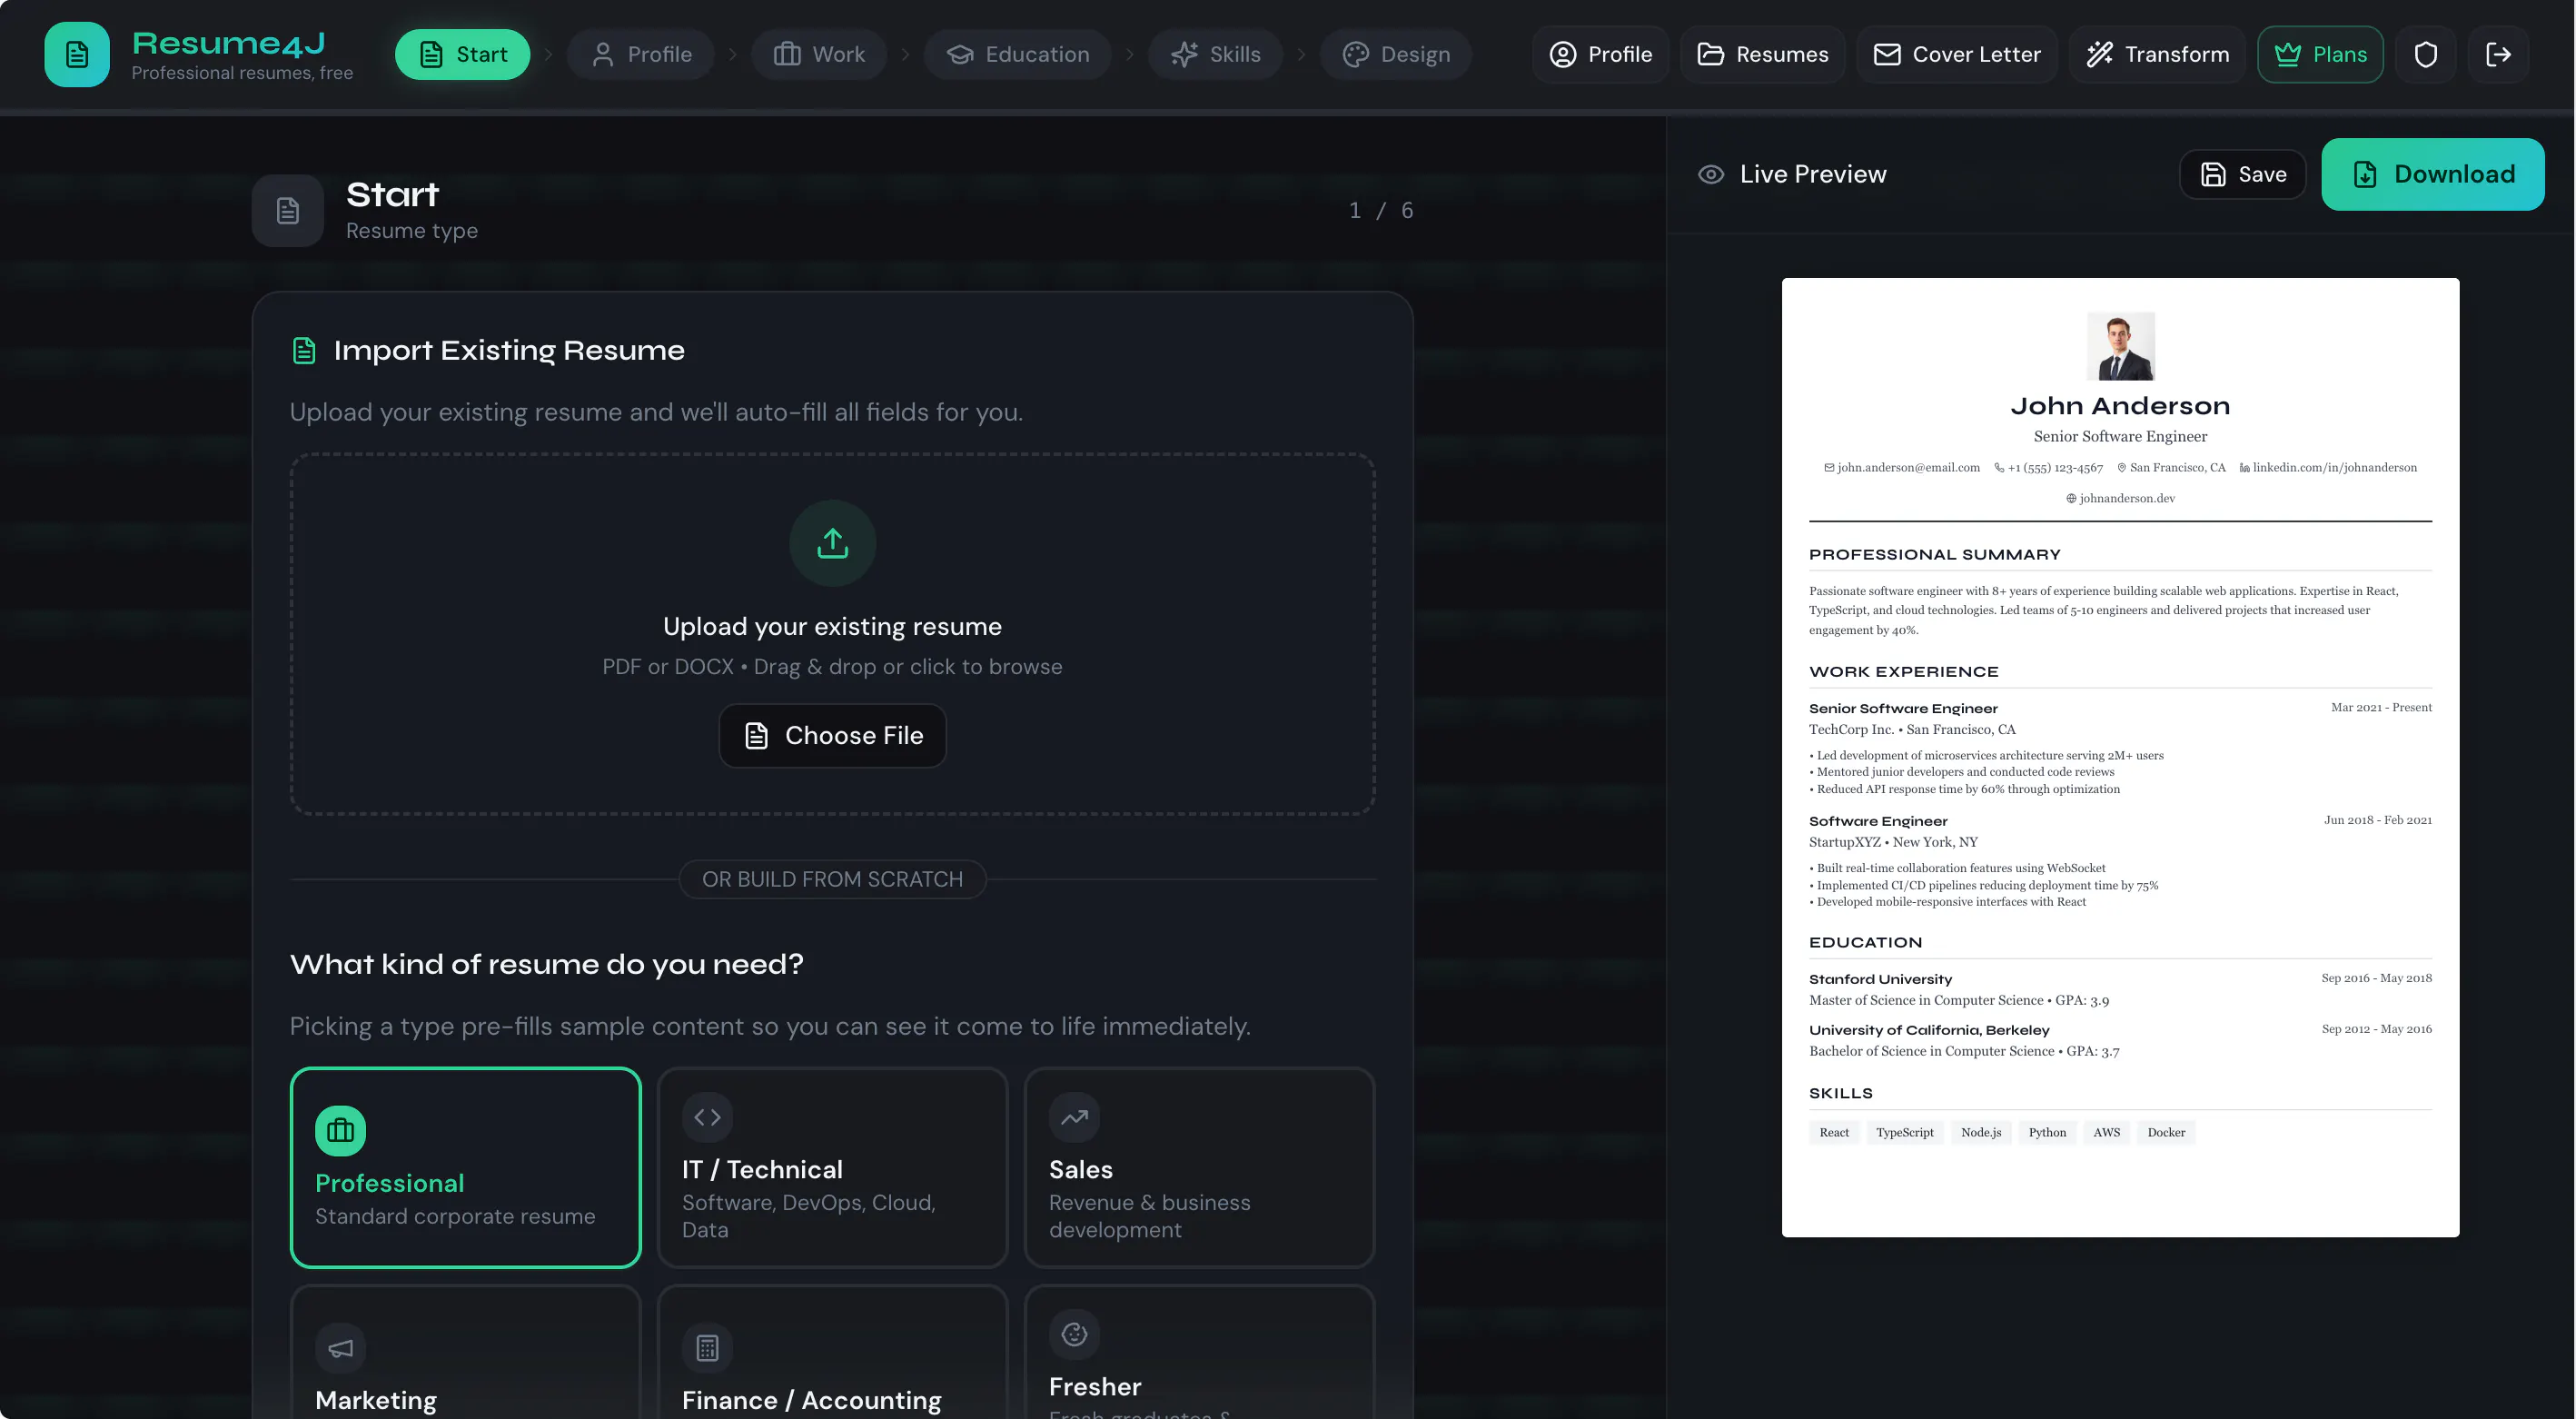This screenshot has width=2576, height=1419.
Task: Click the trending arrow icon on Sales card
Action: pos(1074,1117)
